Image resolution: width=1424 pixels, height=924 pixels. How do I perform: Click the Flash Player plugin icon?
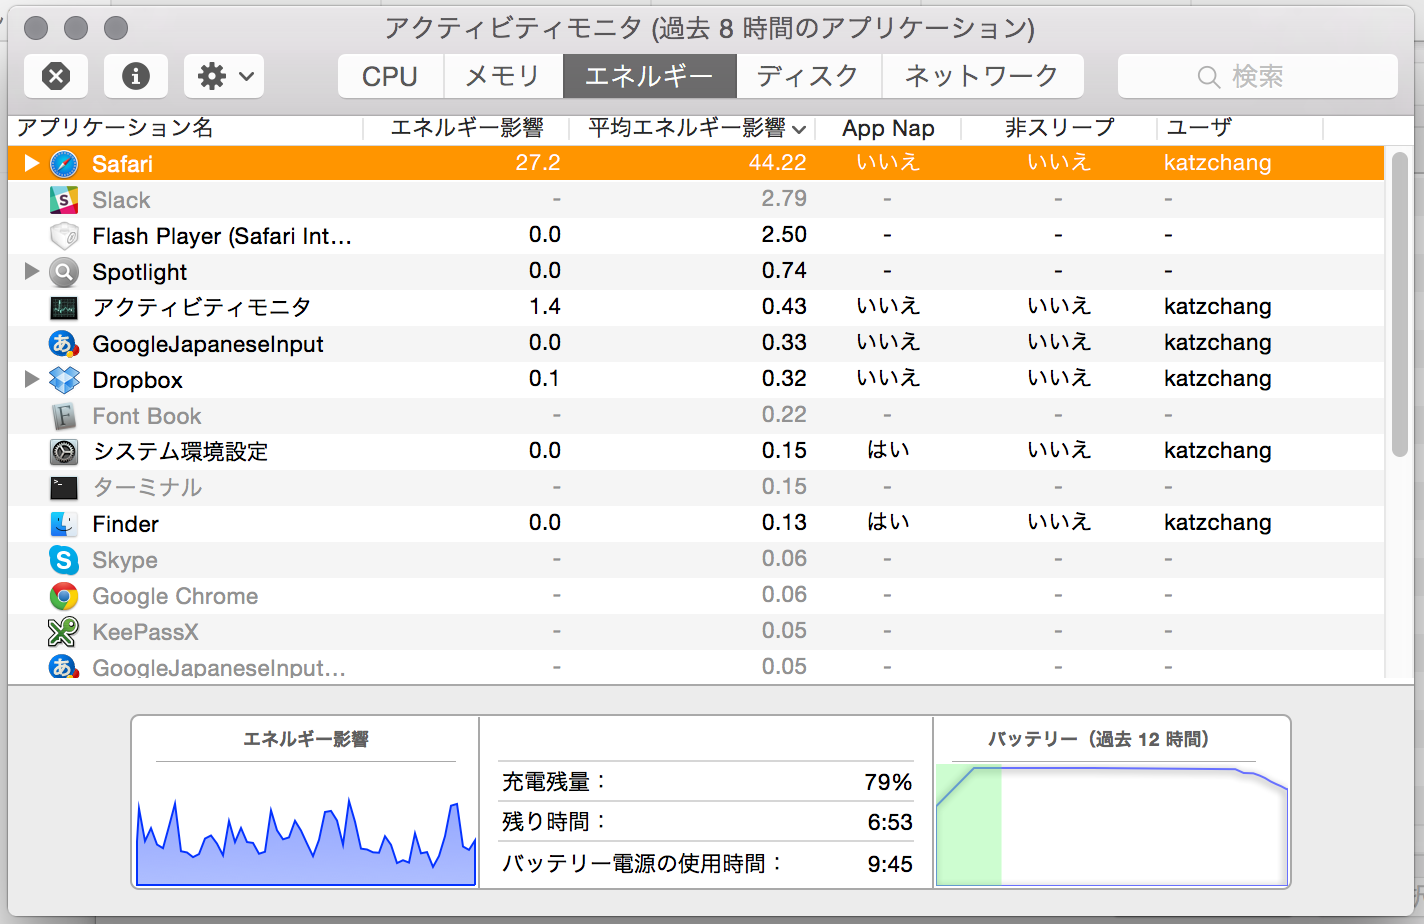coord(64,236)
